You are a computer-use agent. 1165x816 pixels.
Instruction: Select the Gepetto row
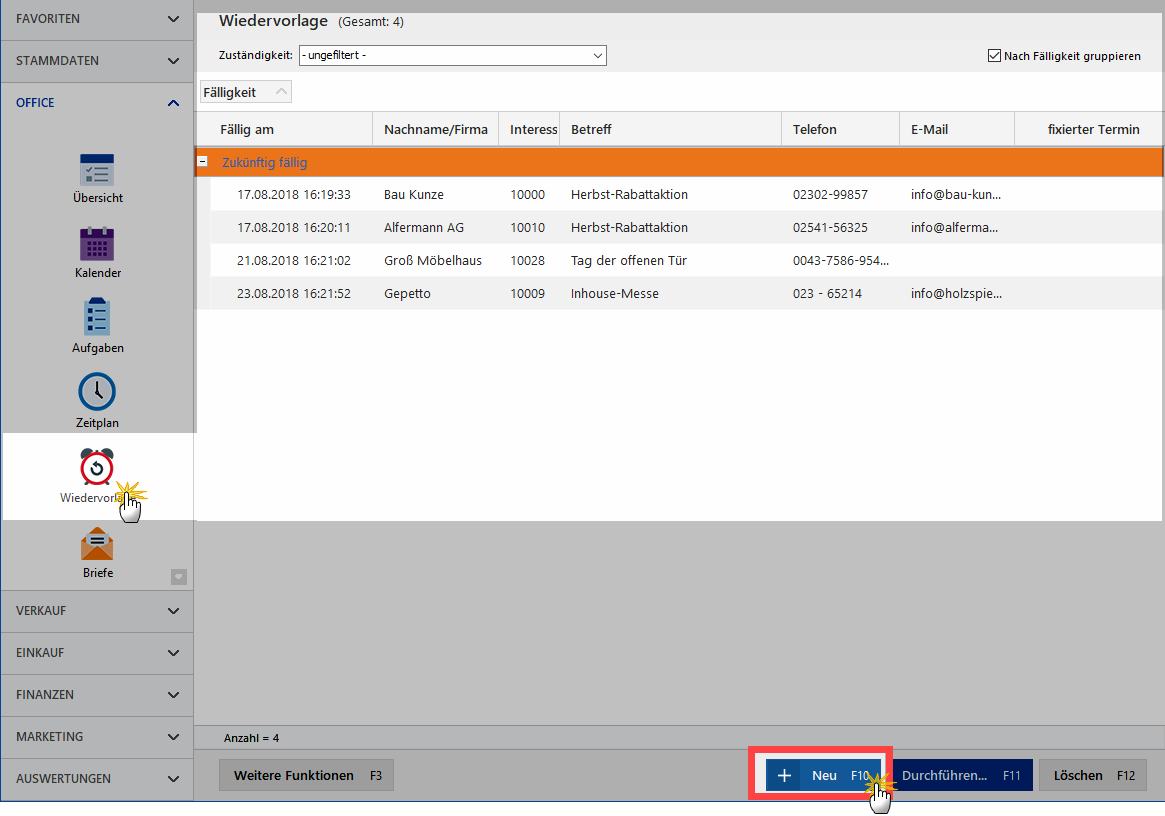coord(687,294)
